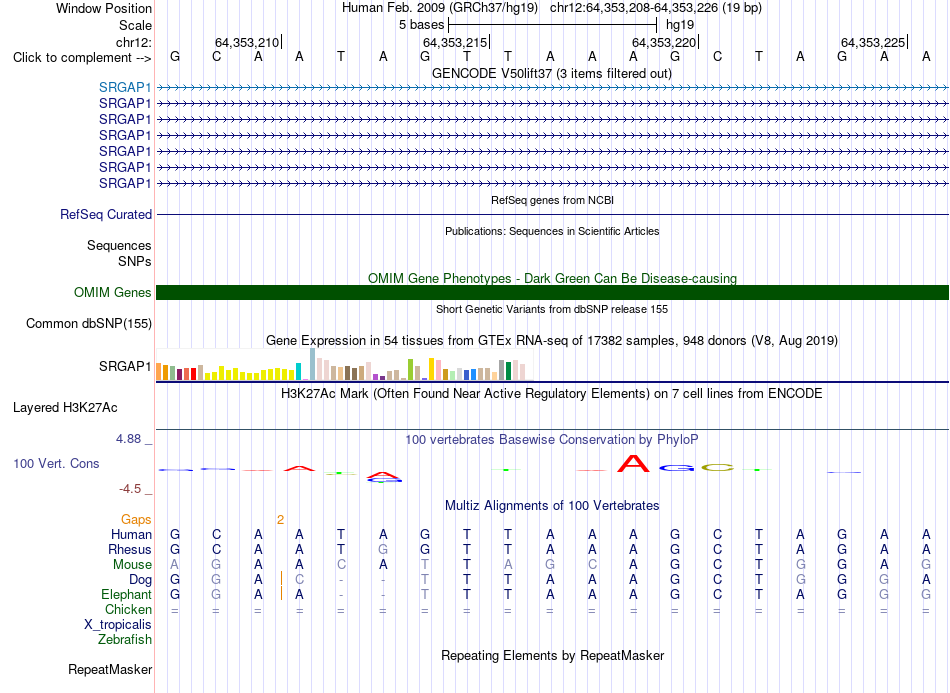Click large red A in conservation logo
The height and width of the screenshot is (693, 950).
pyautogui.click(x=633, y=464)
